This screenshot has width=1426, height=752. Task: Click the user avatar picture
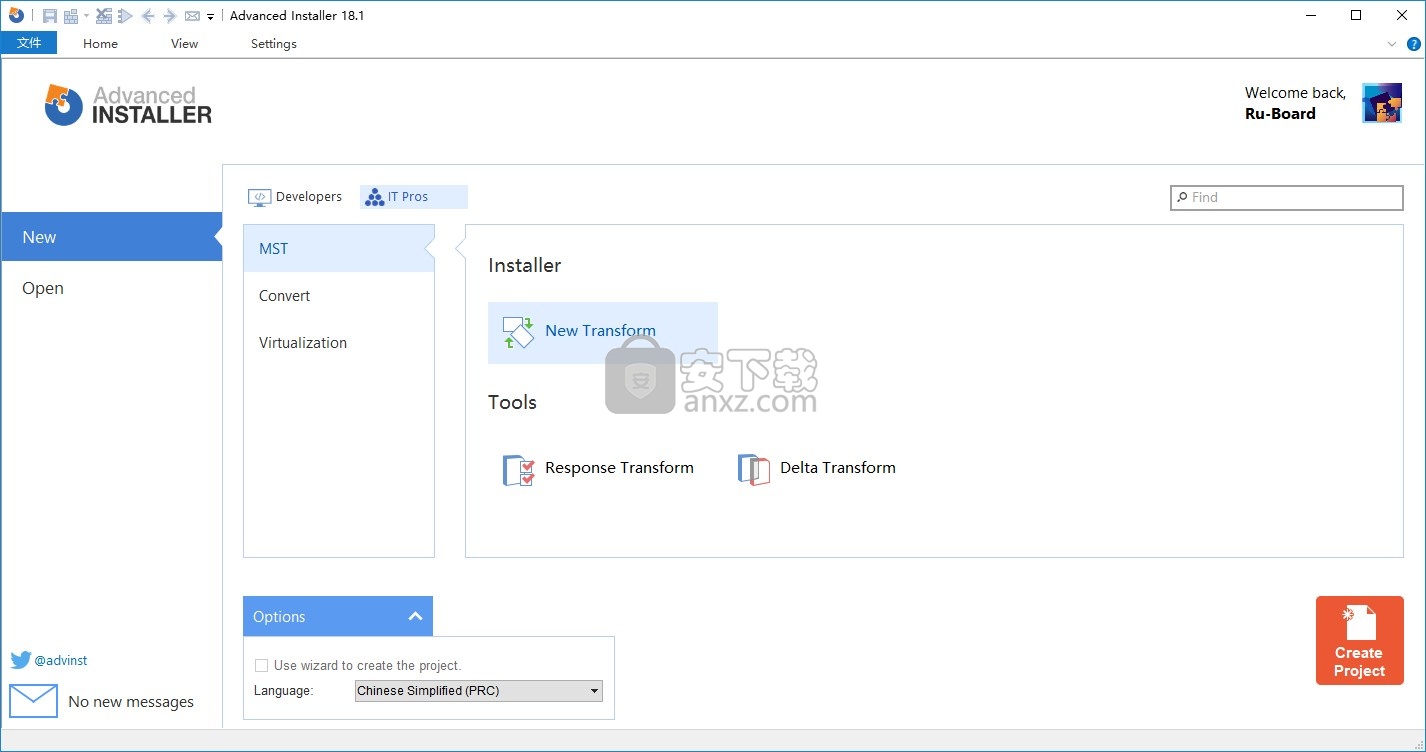coord(1382,103)
